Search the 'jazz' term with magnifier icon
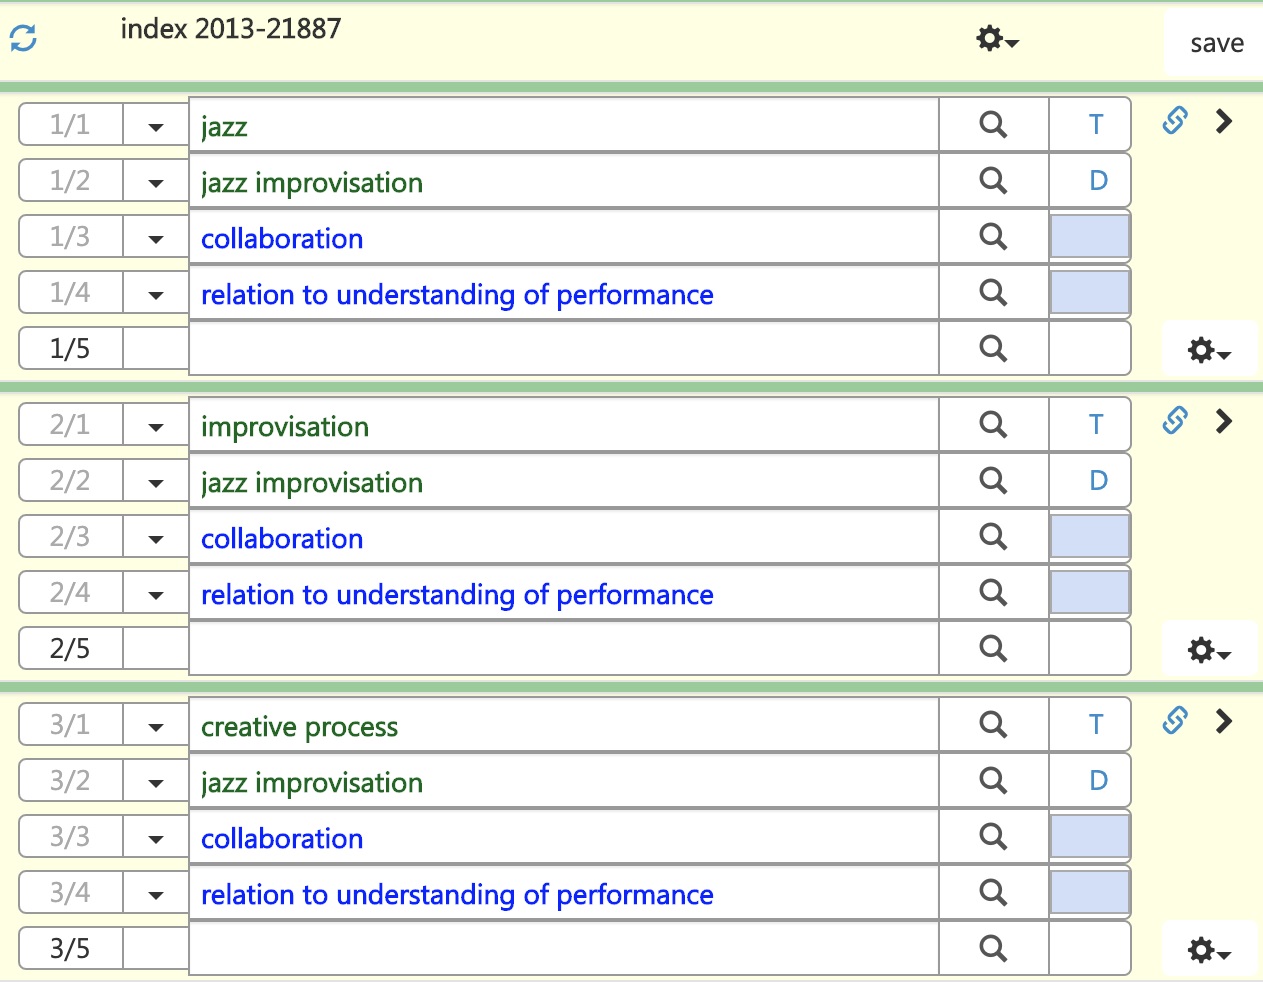 tap(993, 125)
